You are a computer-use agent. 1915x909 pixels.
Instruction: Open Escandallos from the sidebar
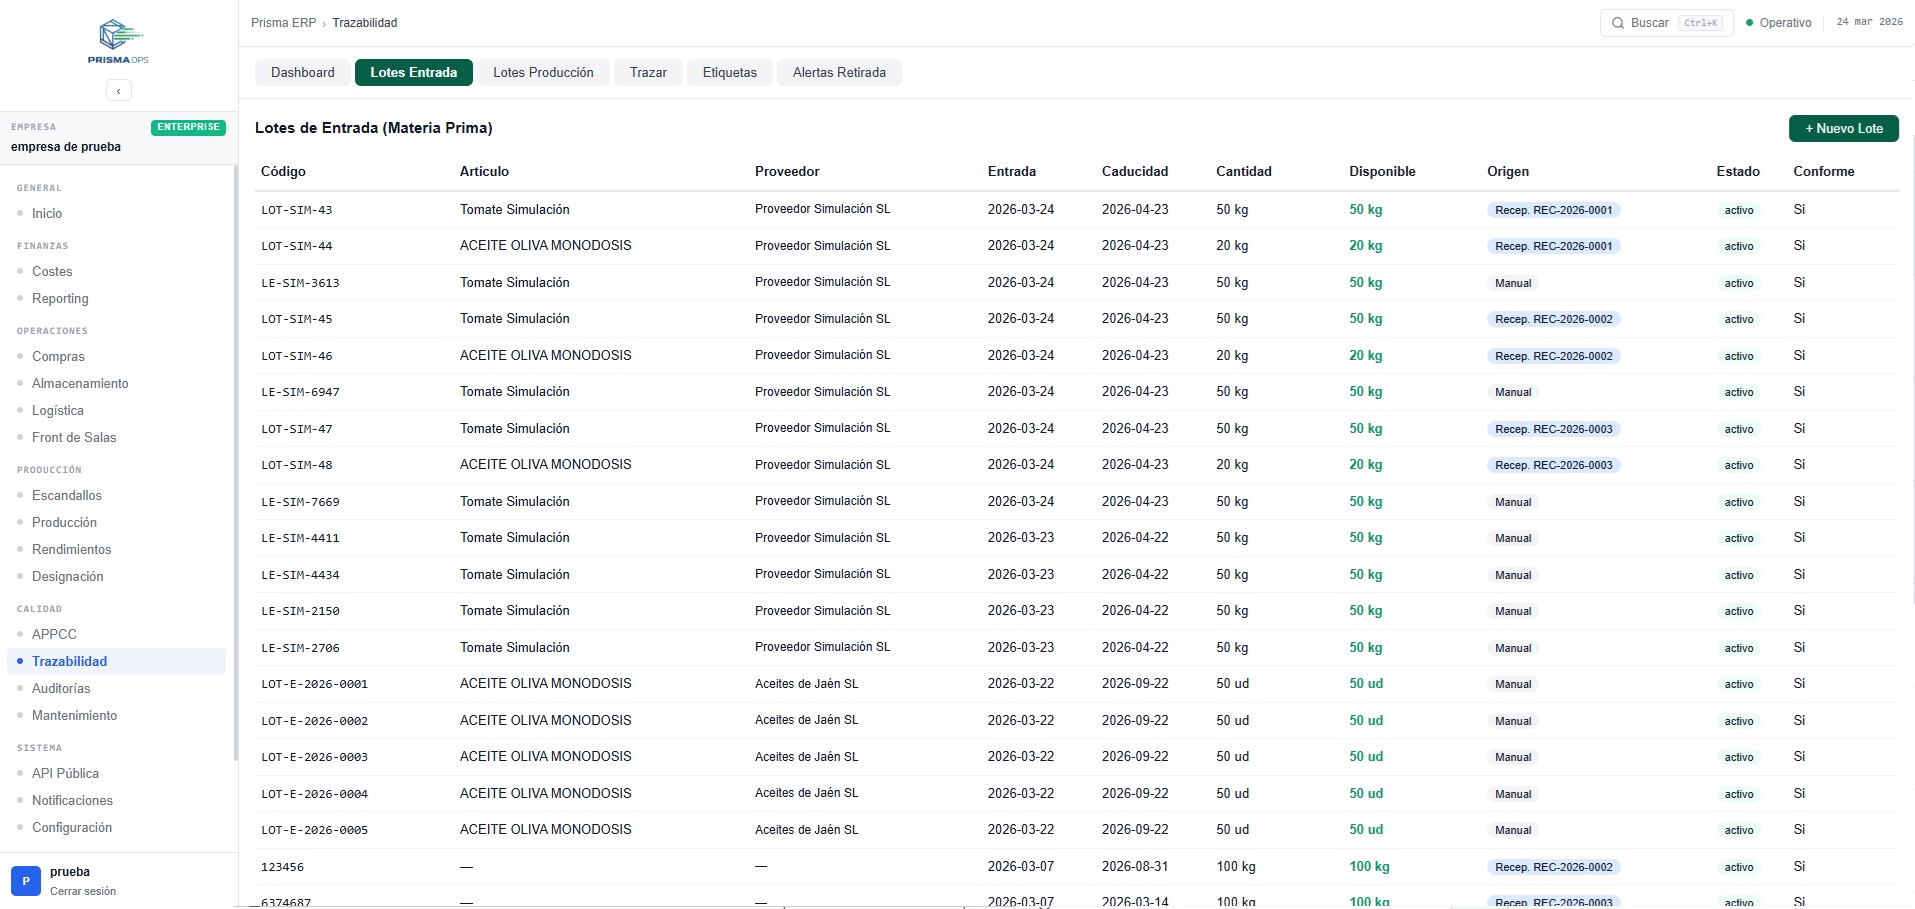tap(67, 495)
